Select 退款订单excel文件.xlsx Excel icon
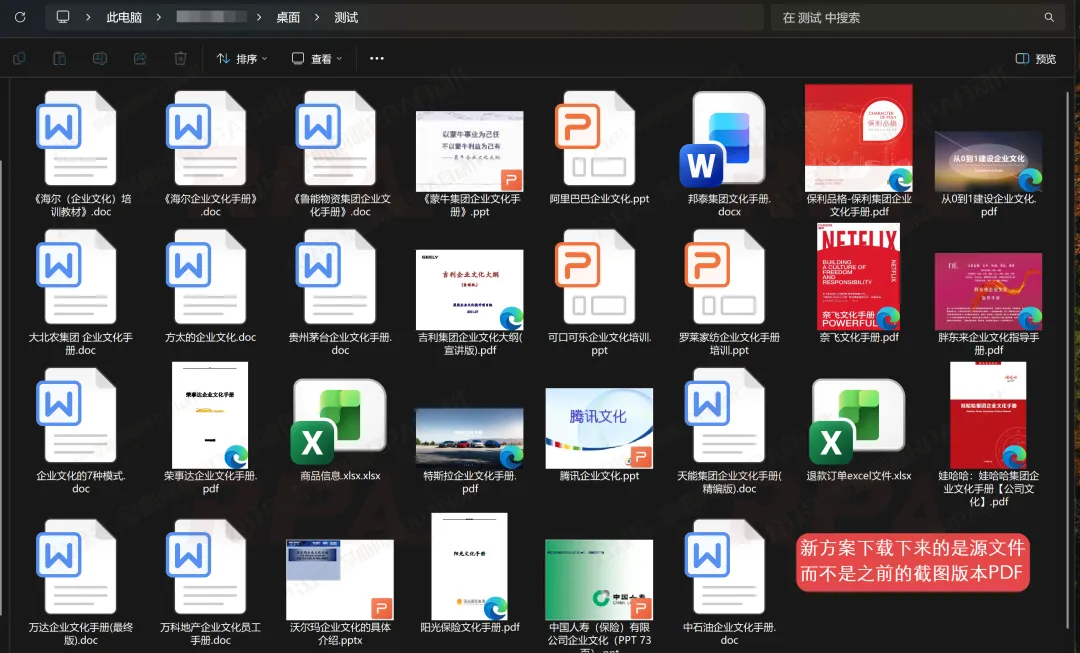 click(857, 422)
